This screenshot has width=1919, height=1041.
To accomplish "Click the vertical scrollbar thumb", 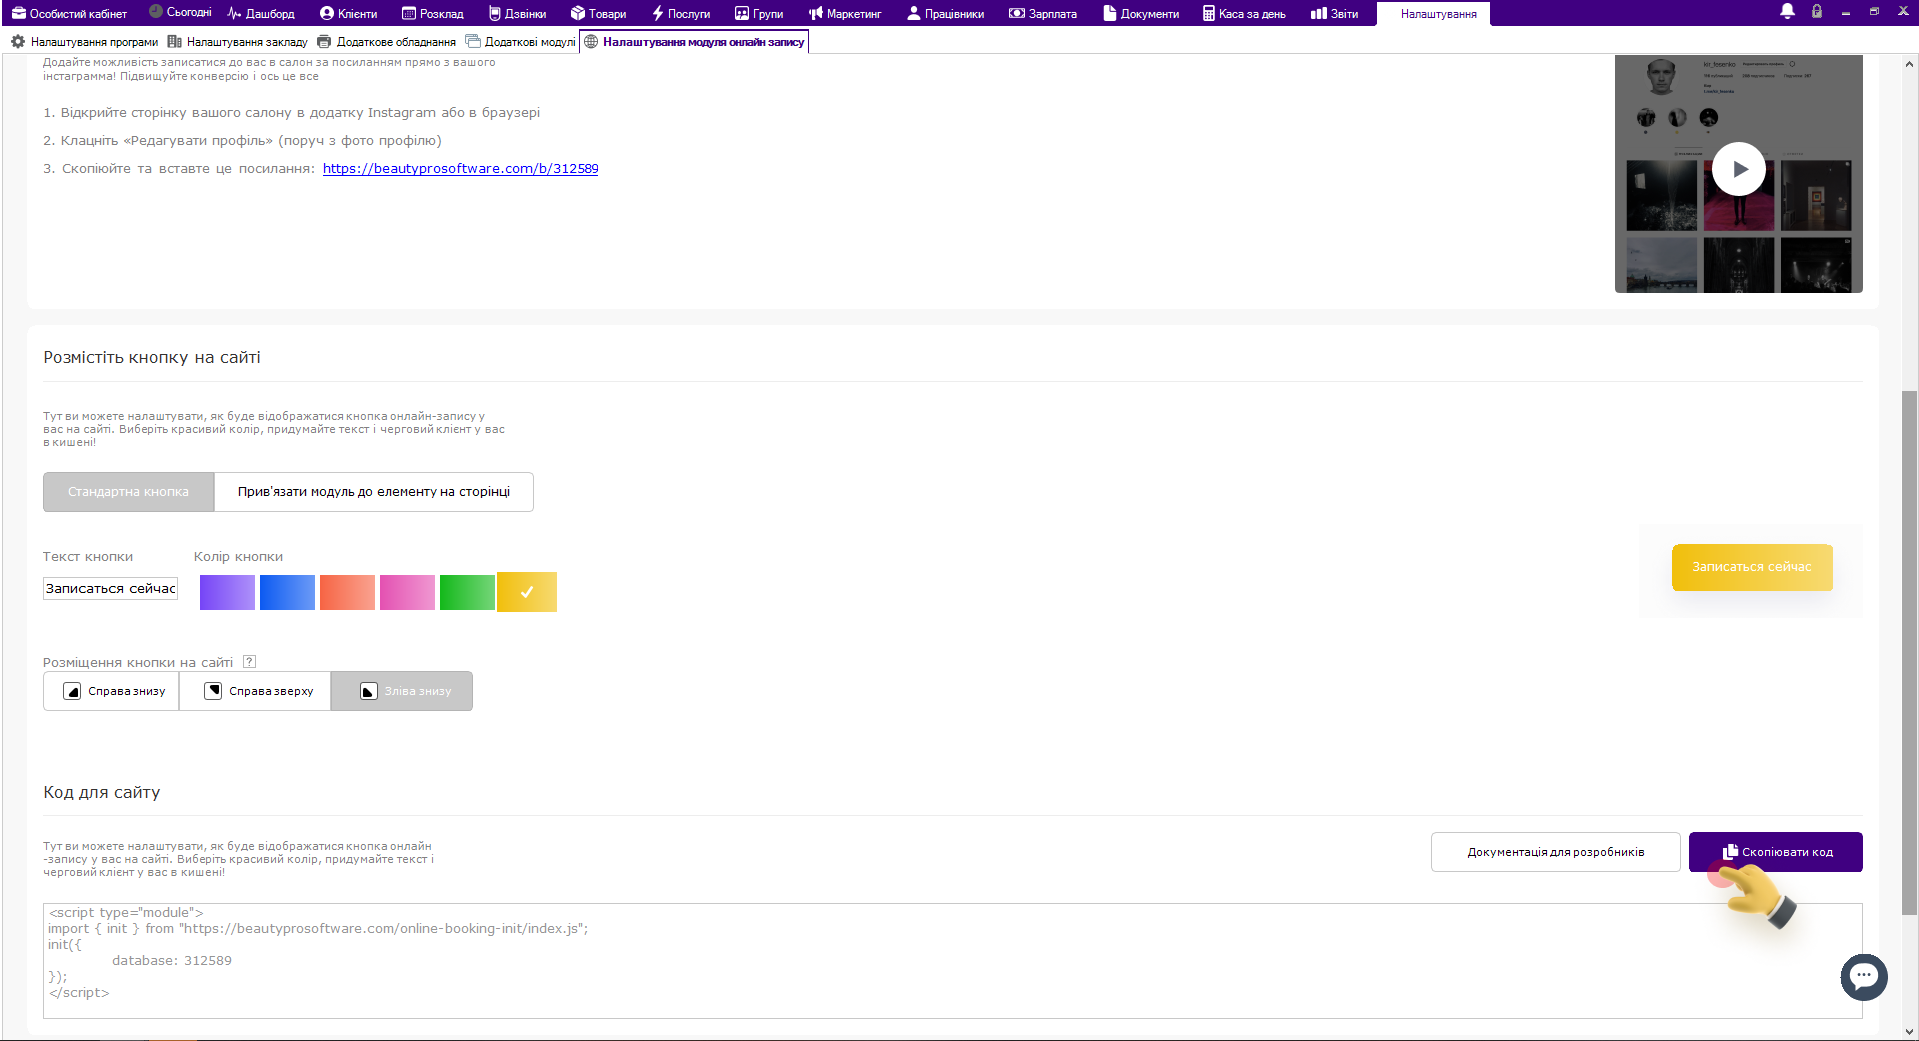I will 1910,652.
